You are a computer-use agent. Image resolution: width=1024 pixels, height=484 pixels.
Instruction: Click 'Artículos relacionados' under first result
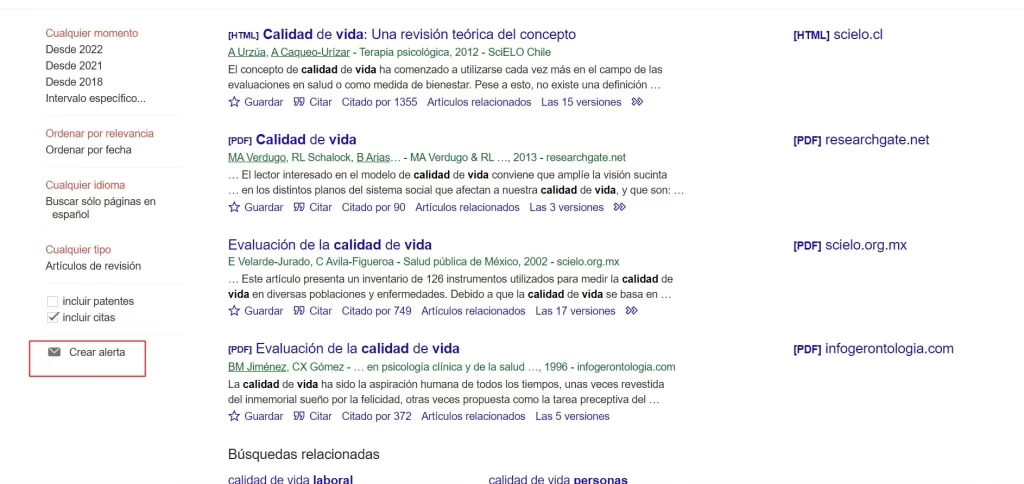479,102
